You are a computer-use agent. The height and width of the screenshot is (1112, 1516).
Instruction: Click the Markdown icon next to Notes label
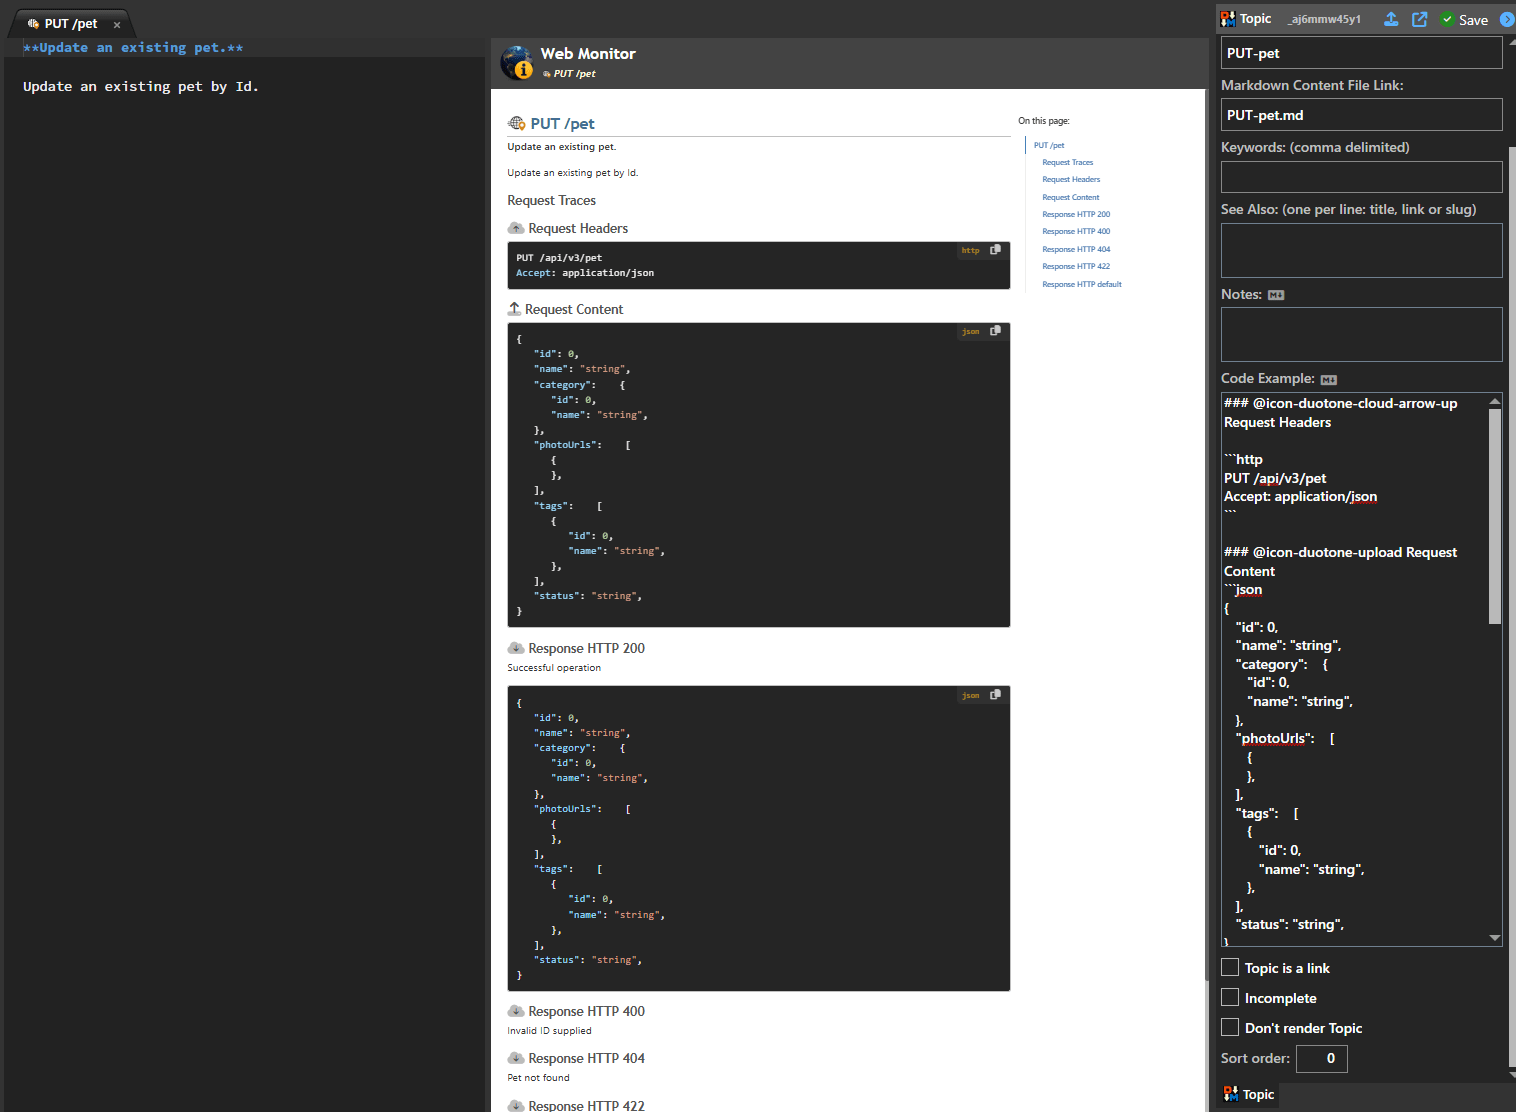(1276, 295)
